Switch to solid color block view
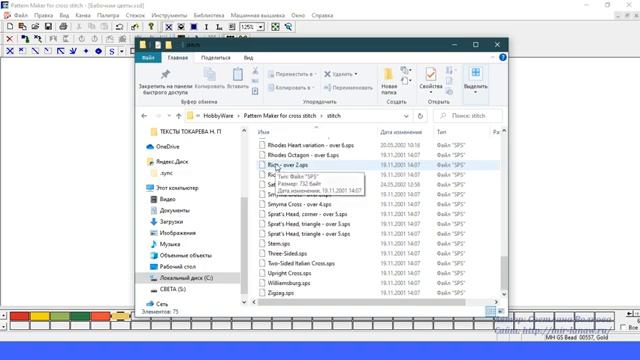Viewport: 640px width, 360px height. [194, 27]
